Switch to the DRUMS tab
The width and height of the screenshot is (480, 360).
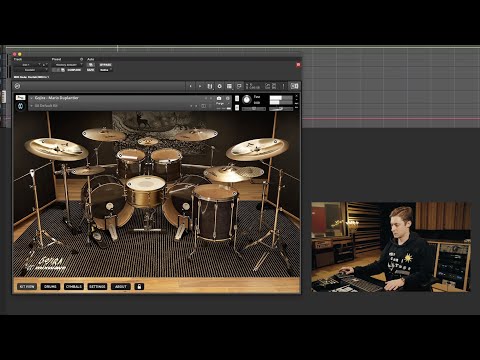click(x=50, y=286)
